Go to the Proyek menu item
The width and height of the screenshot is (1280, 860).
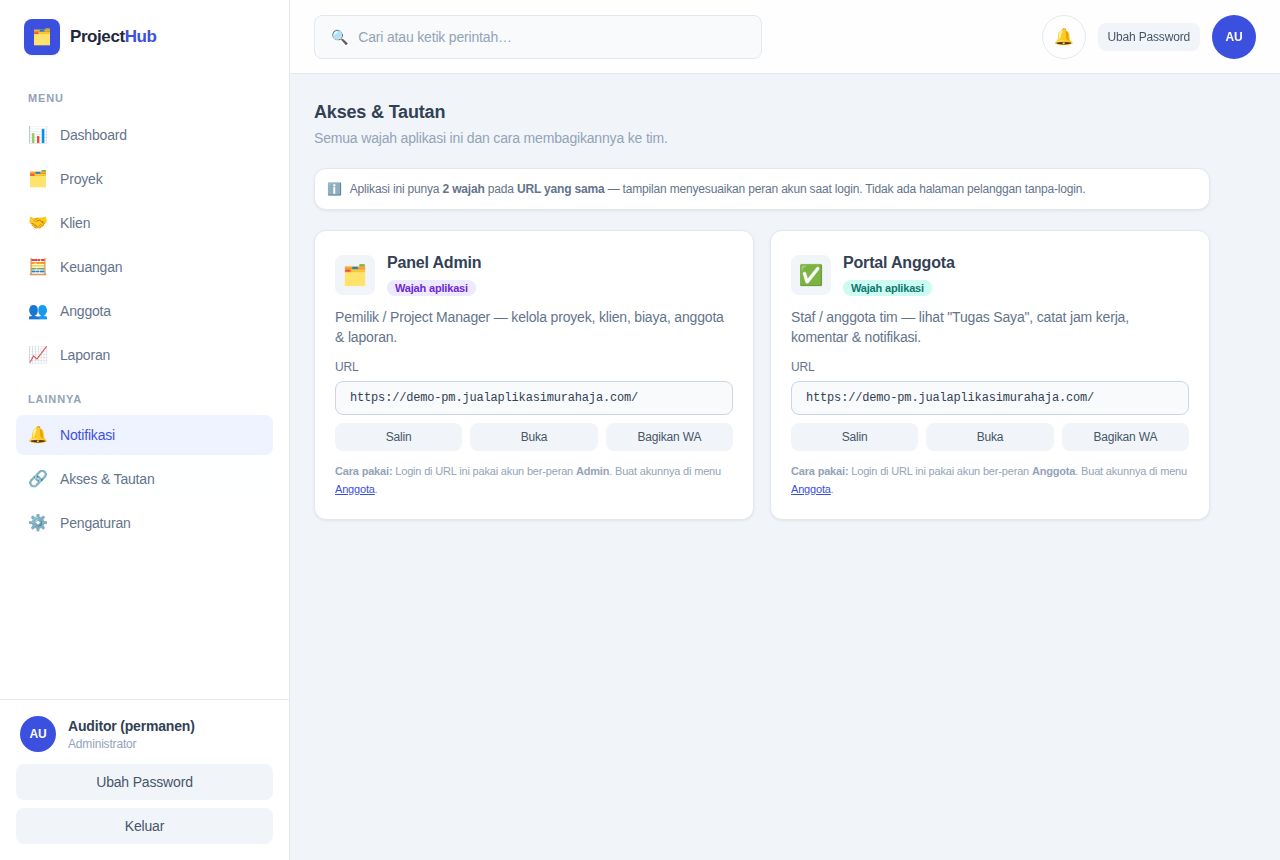pos(144,179)
